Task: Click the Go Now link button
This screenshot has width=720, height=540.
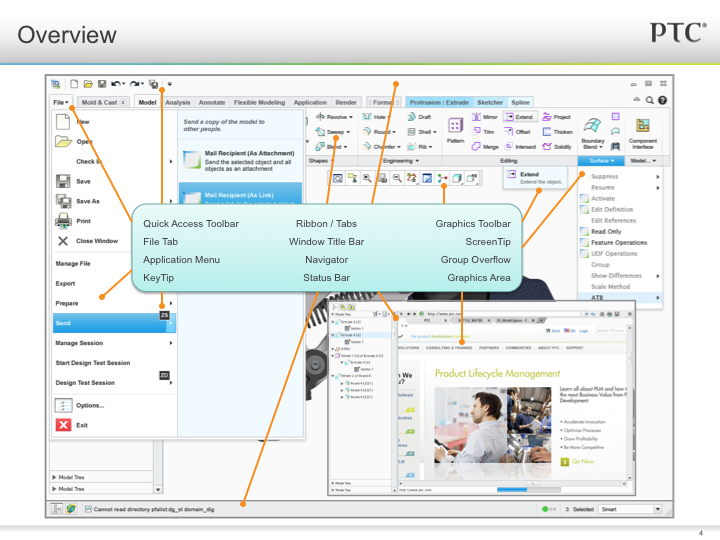Action: 582,462
